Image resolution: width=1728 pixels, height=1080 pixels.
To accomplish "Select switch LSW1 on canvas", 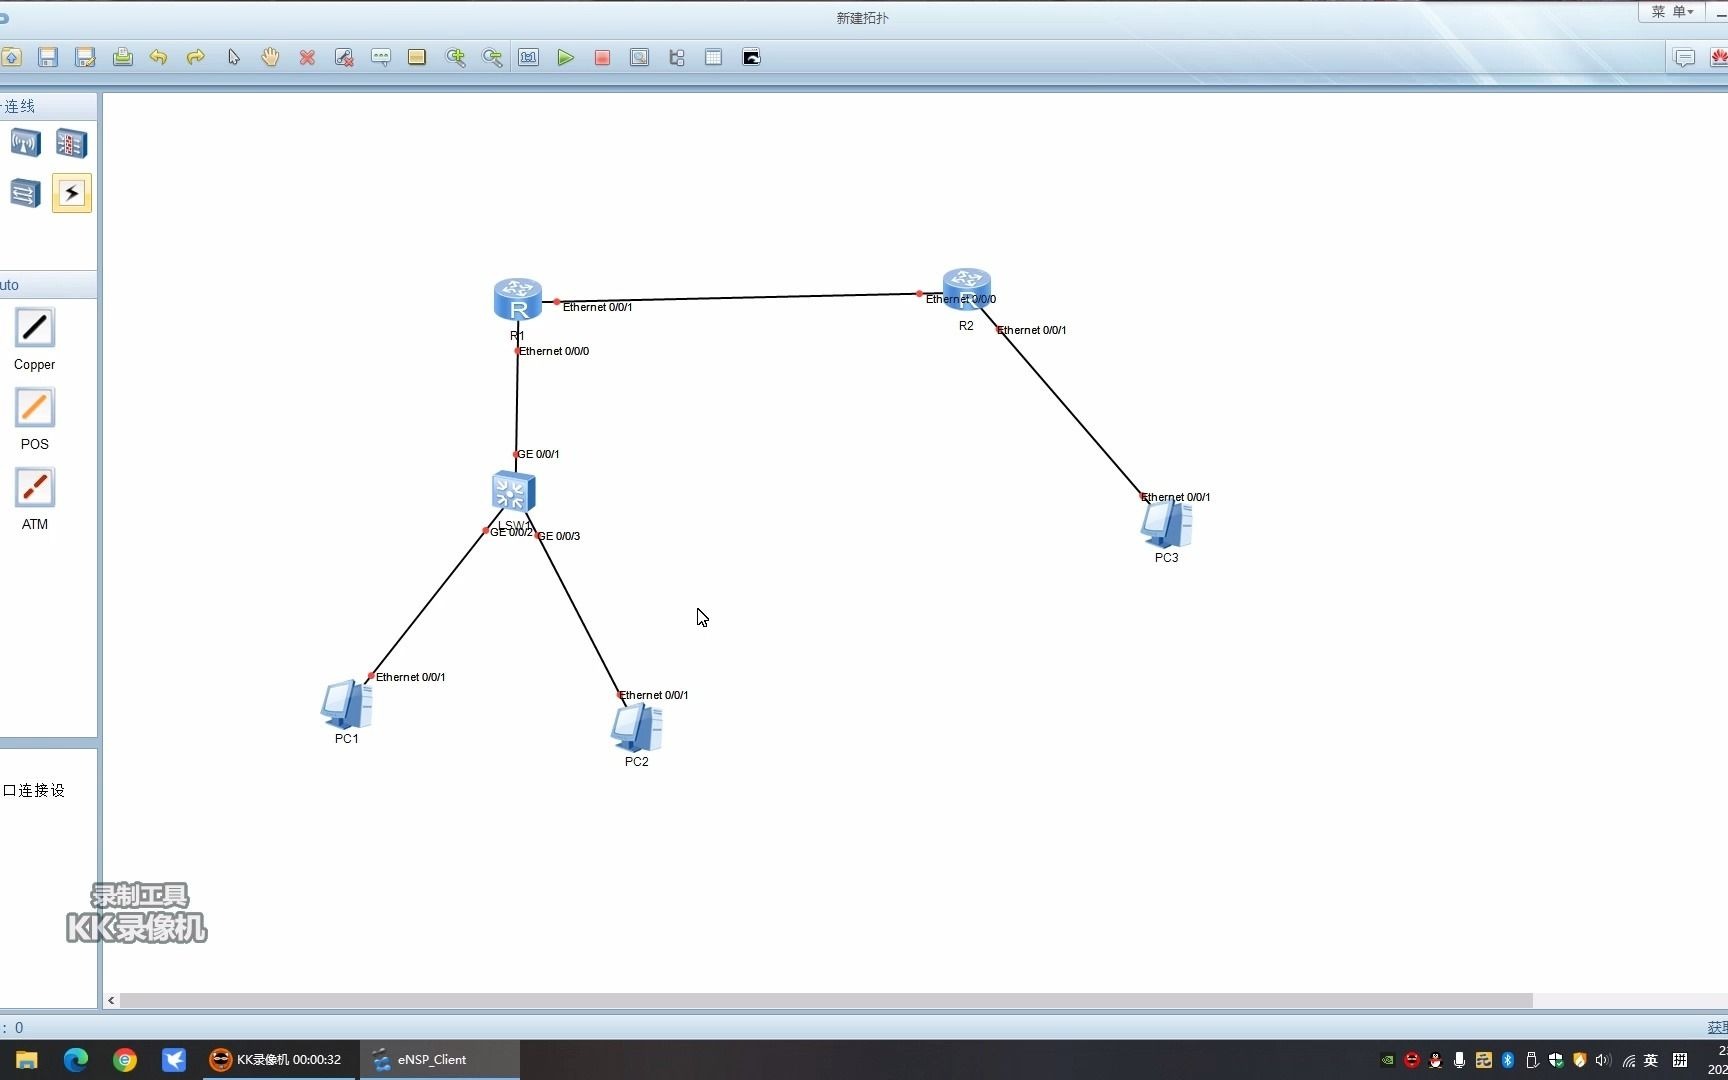I will pyautogui.click(x=514, y=492).
